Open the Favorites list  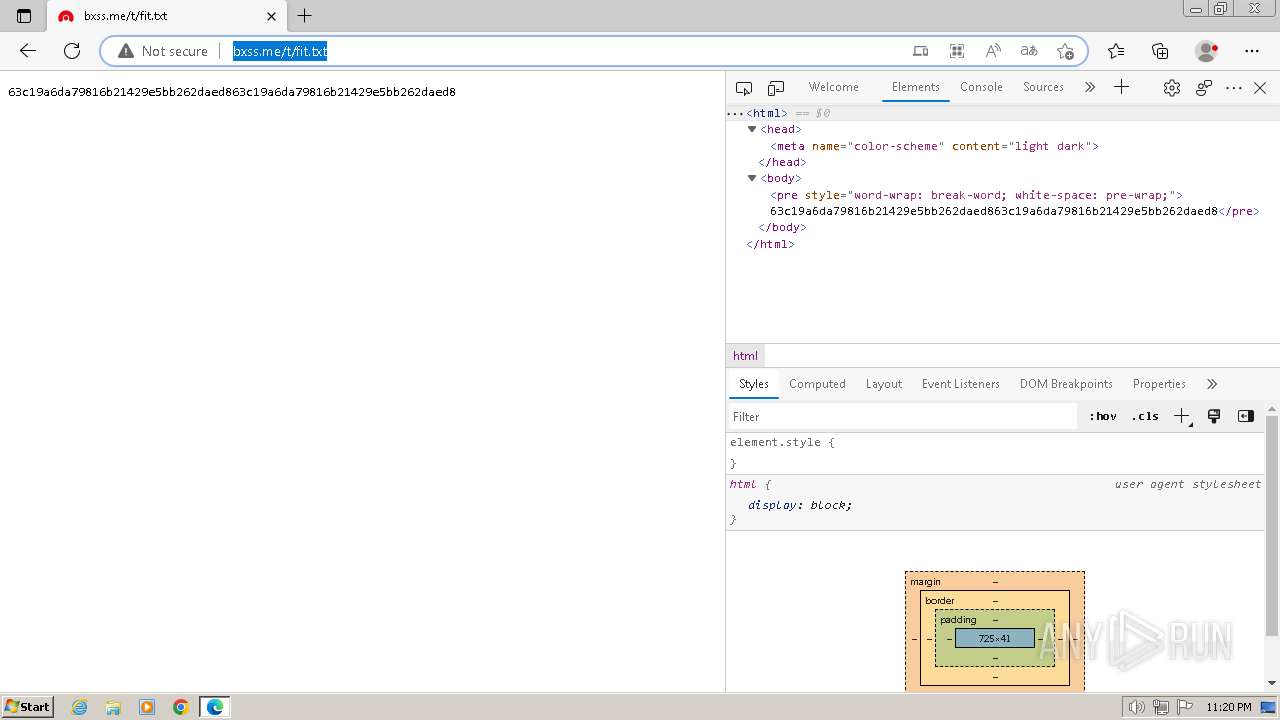[1116, 51]
